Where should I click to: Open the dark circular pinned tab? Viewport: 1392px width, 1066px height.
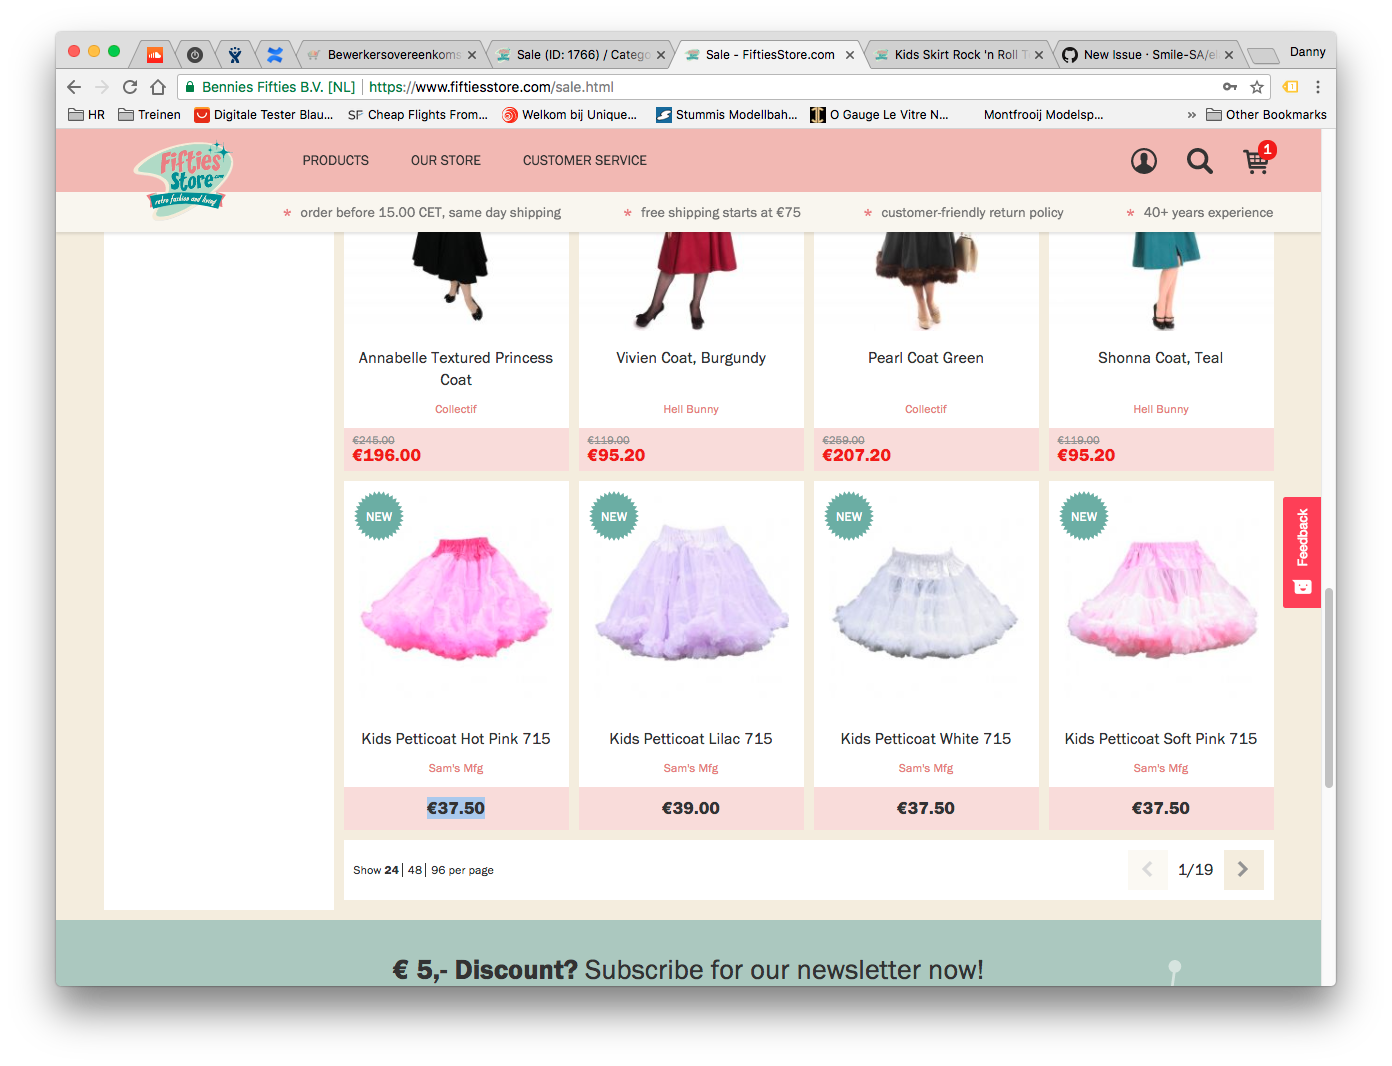195,55
